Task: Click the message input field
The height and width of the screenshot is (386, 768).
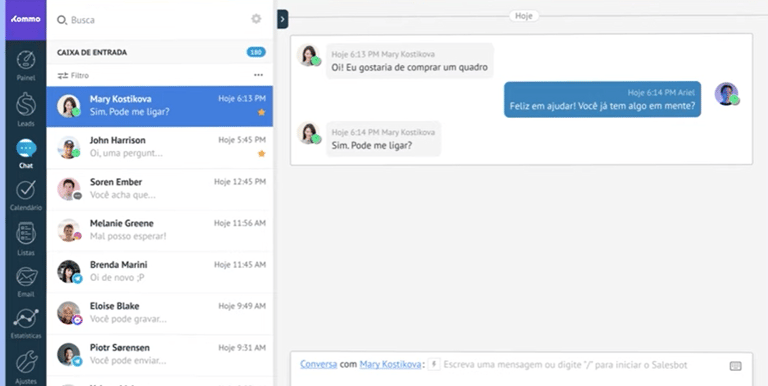Action: (565, 365)
